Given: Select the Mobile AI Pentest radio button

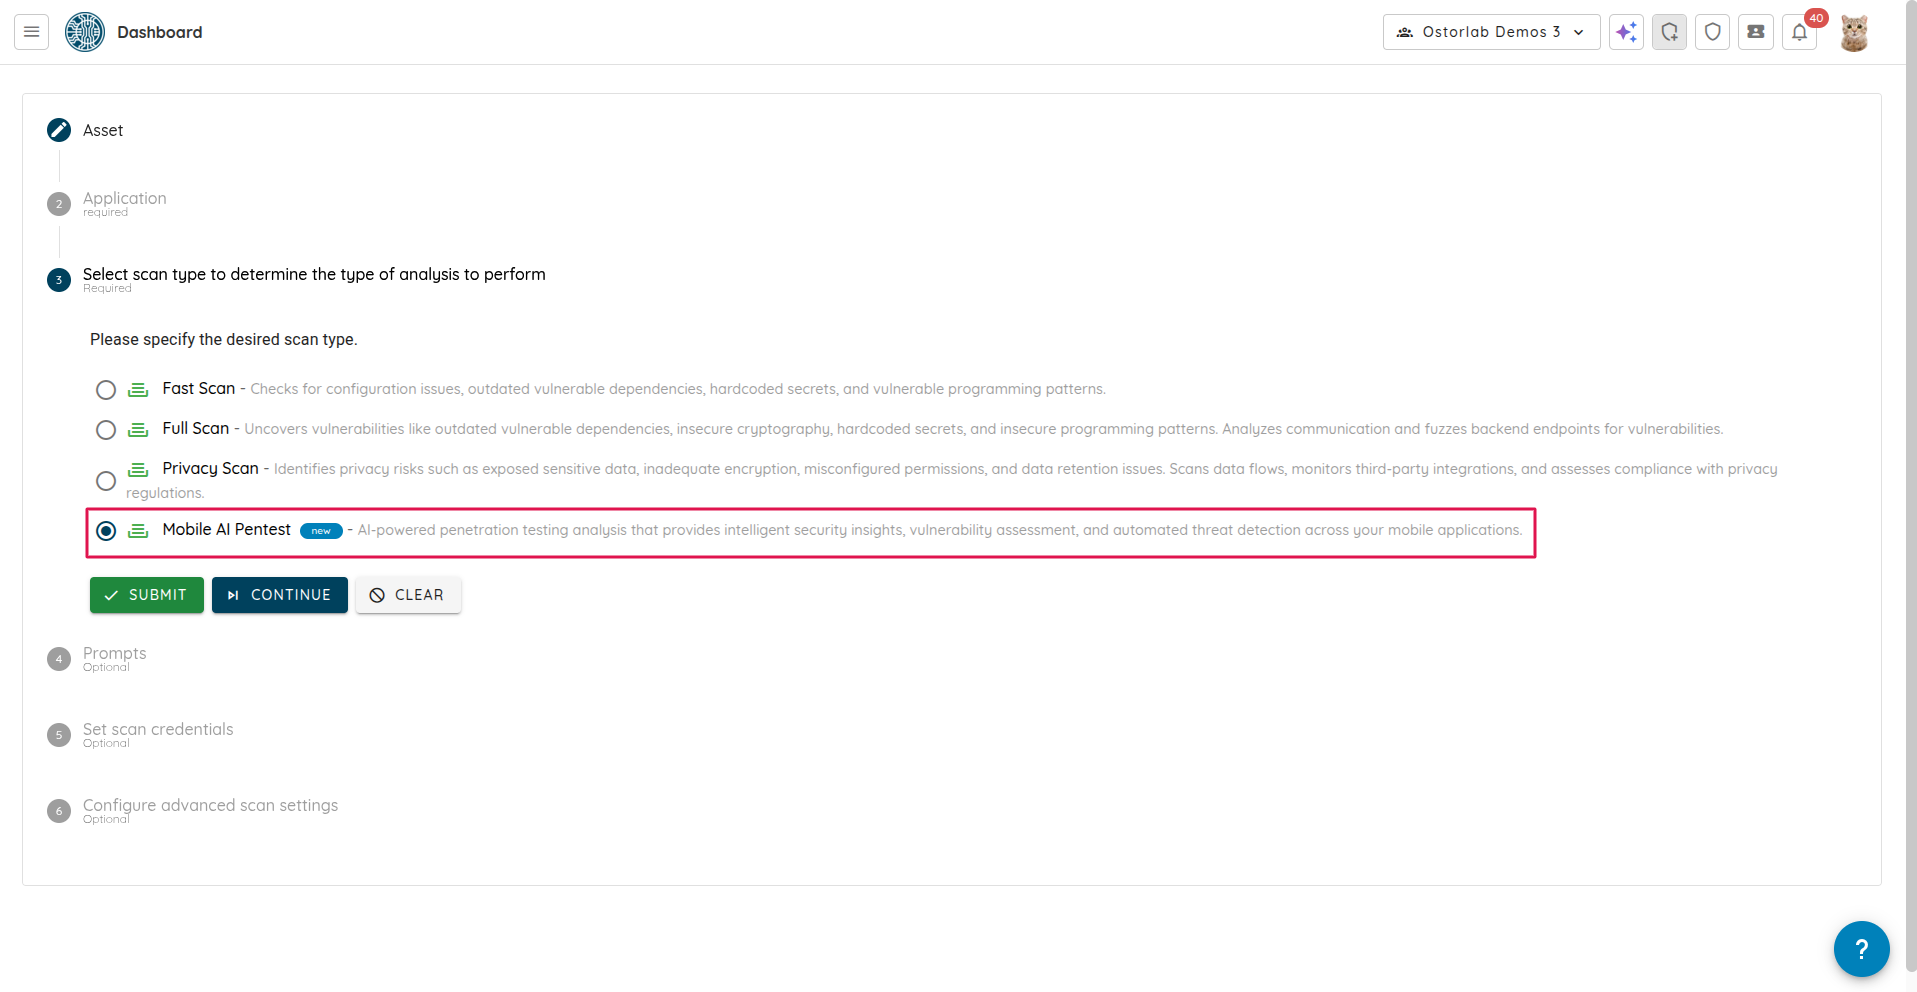Looking at the screenshot, I should click(x=106, y=531).
